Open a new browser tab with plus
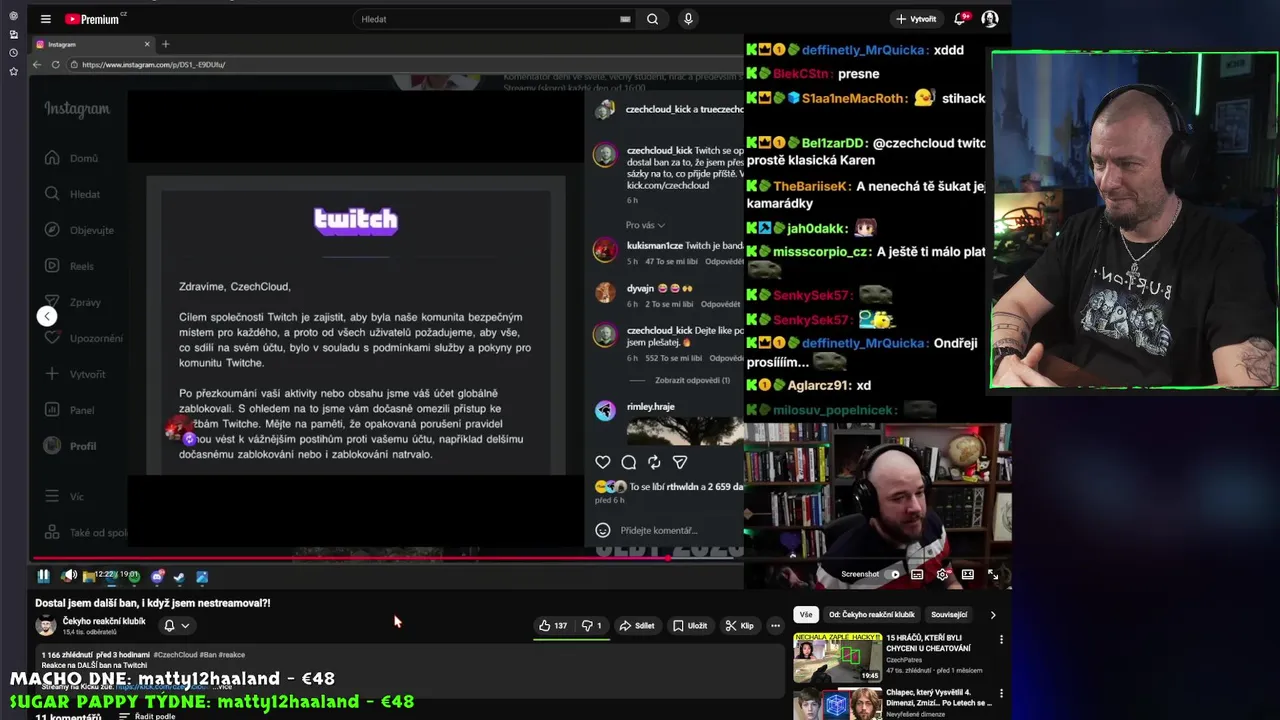The image size is (1280, 720). 166,44
